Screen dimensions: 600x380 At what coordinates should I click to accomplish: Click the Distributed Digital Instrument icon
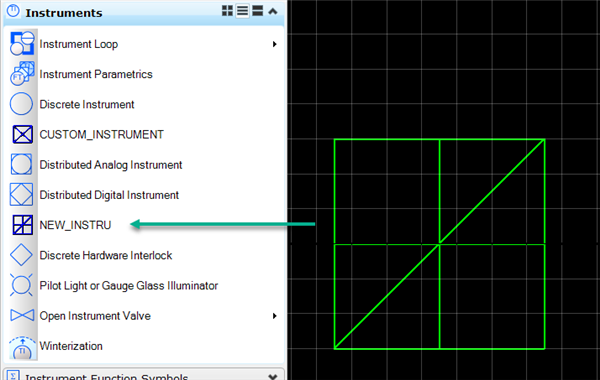click(x=21, y=195)
